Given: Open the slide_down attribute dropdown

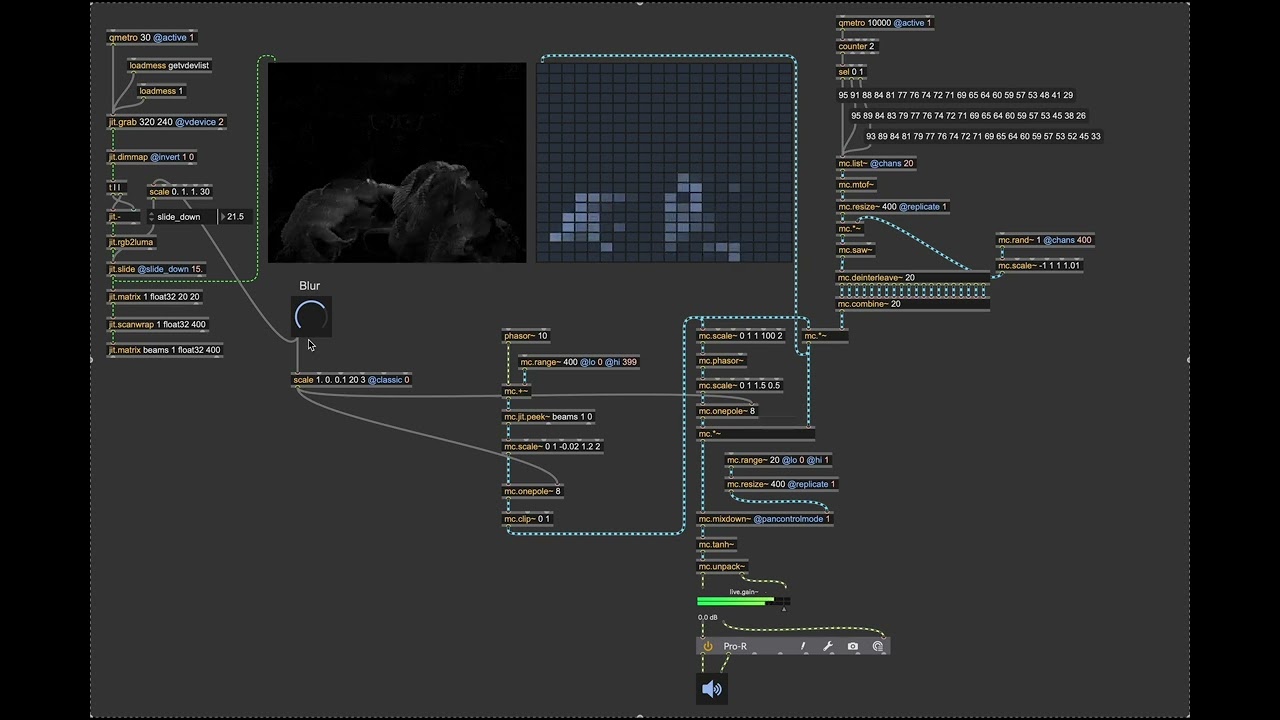Looking at the screenshot, I should pyautogui.click(x=181, y=216).
